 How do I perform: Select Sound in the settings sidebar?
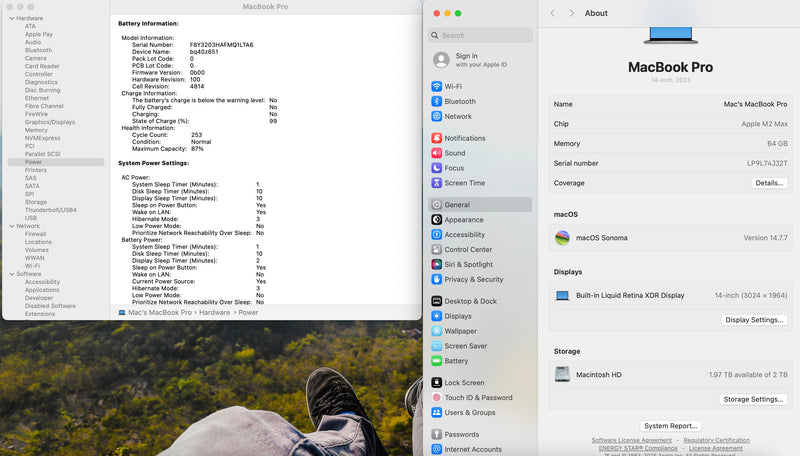(480, 153)
